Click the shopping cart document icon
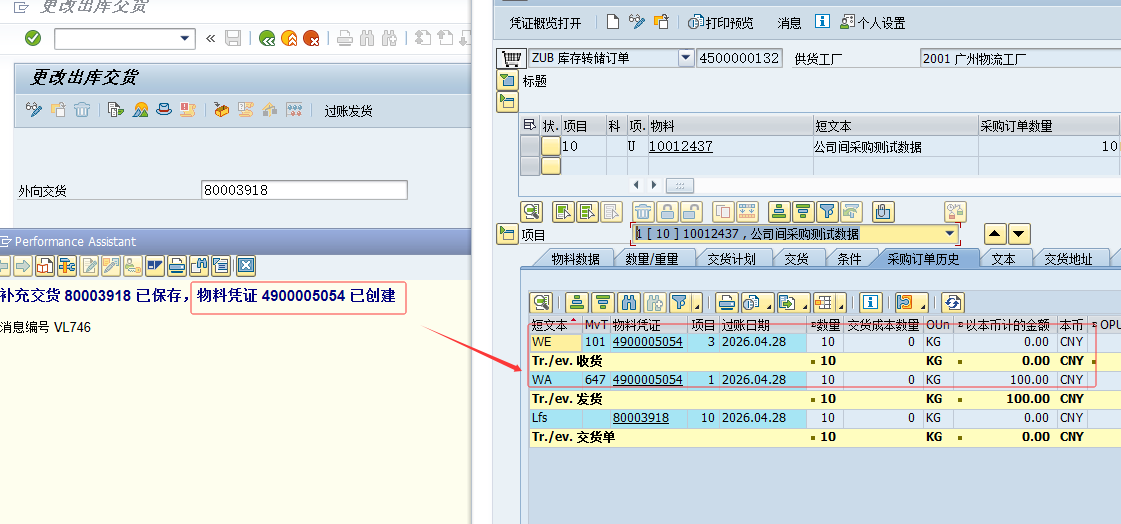 510,58
